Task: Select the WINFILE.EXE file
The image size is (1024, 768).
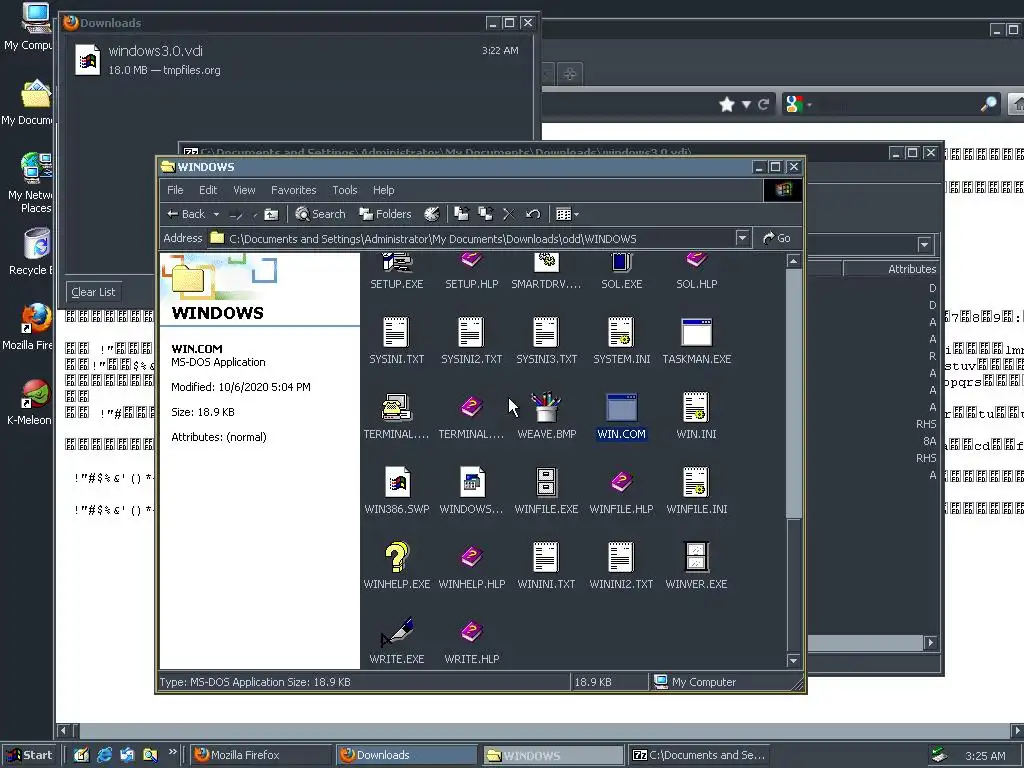Action: click(547, 491)
